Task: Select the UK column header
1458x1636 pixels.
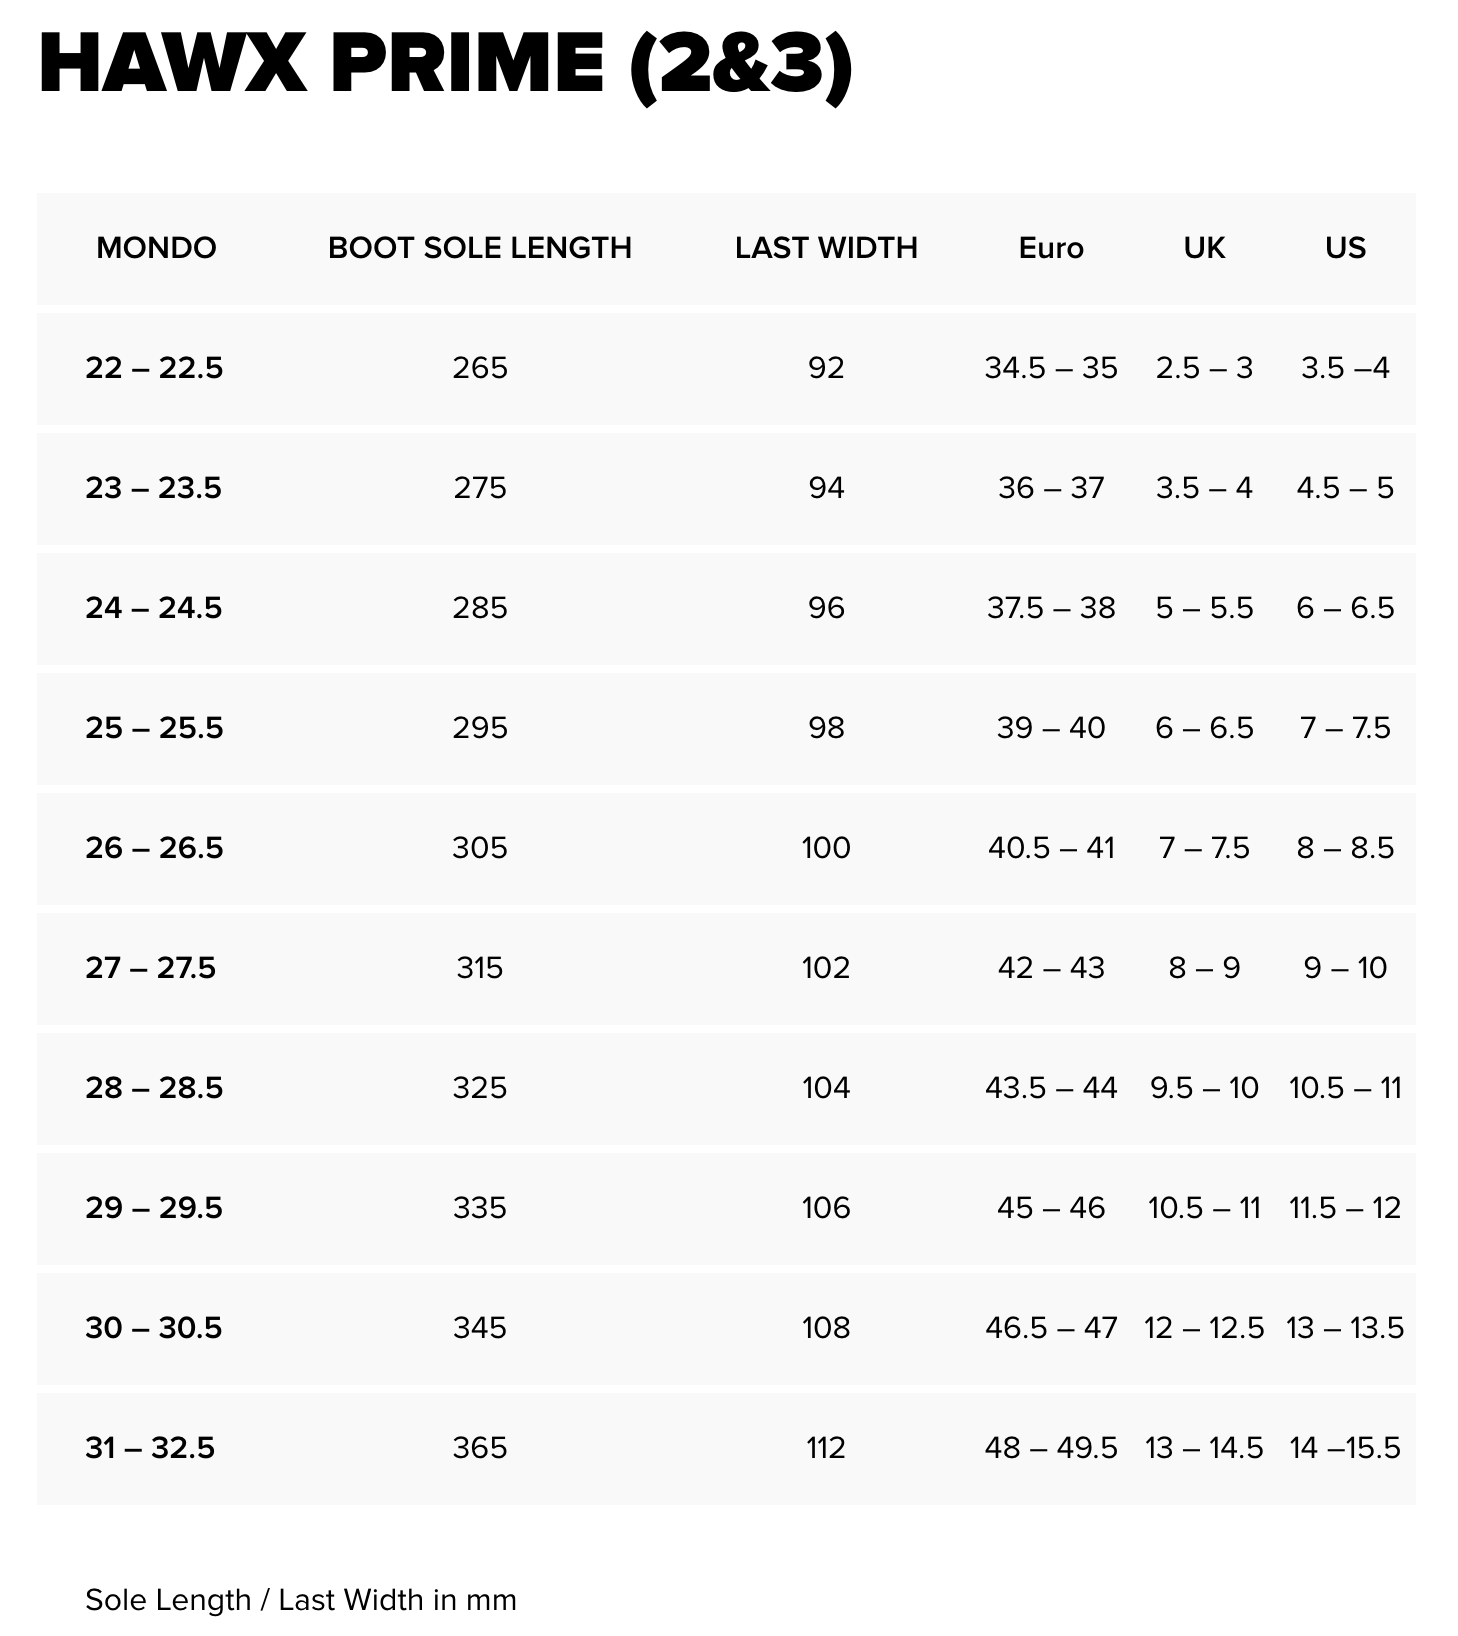Action: [x=1204, y=248]
